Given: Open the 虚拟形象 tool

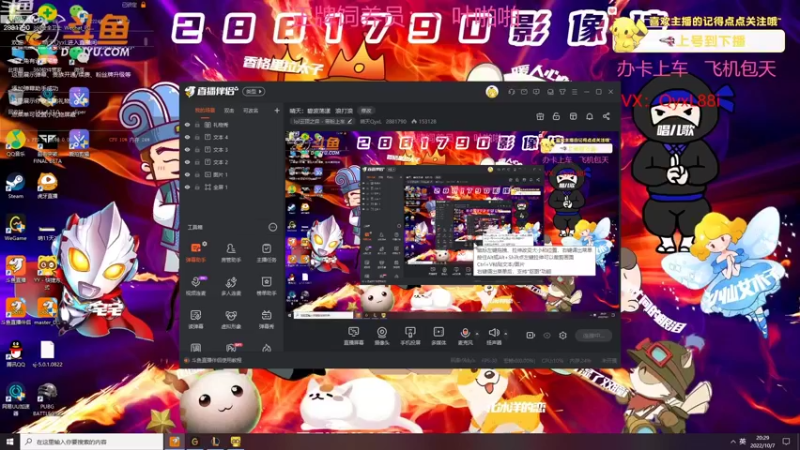Looking at the screenshot, I should click(x=231, y=319).
